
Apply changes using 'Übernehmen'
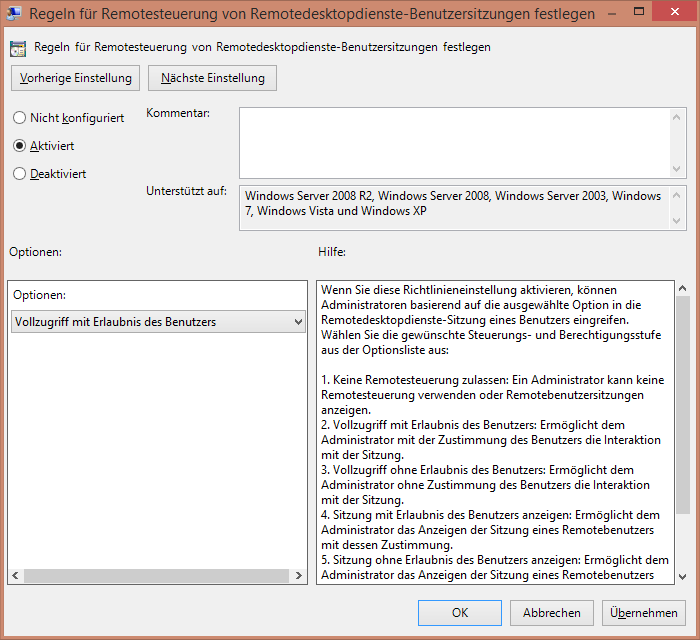(643, 613)
